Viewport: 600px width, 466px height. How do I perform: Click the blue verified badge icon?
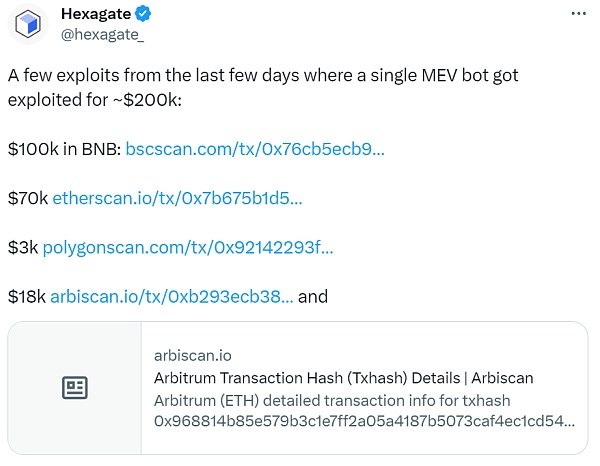coord(143,14)
